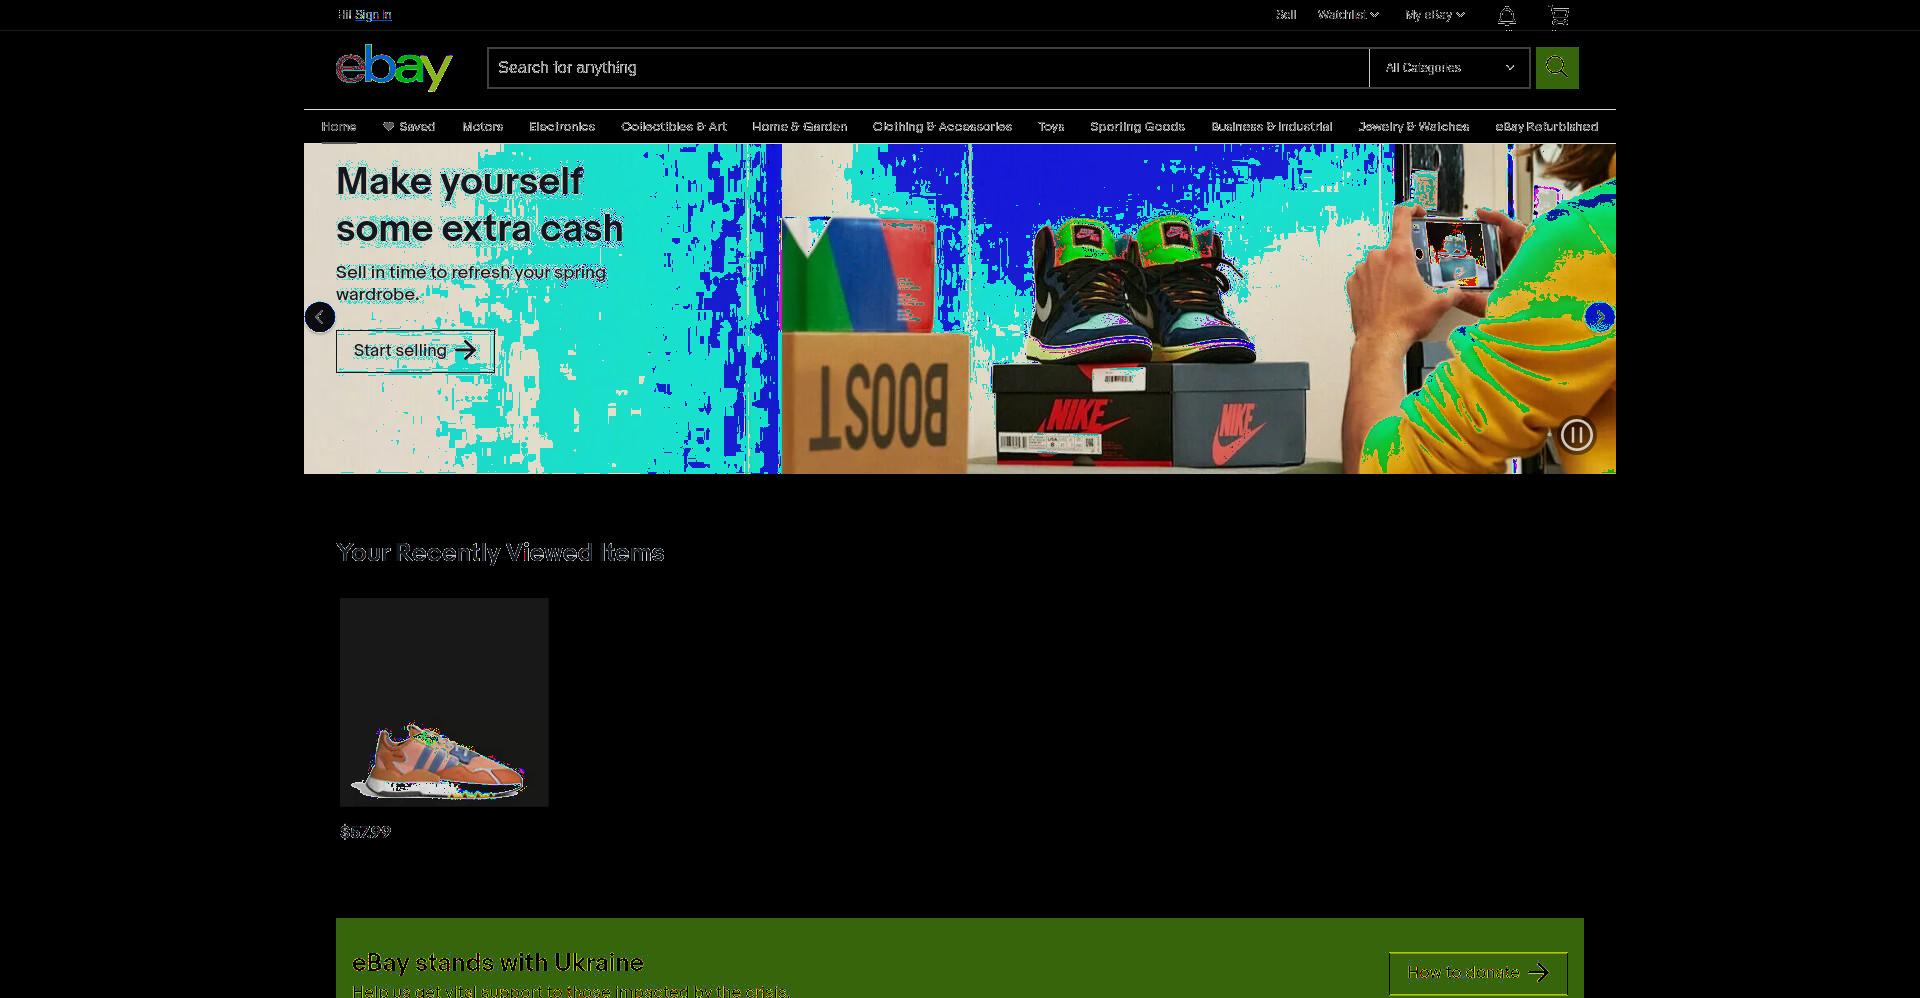Screen dimensions: 1920x998
Task: Expand the My eBay dropdown
Action: pos(1435,15)
